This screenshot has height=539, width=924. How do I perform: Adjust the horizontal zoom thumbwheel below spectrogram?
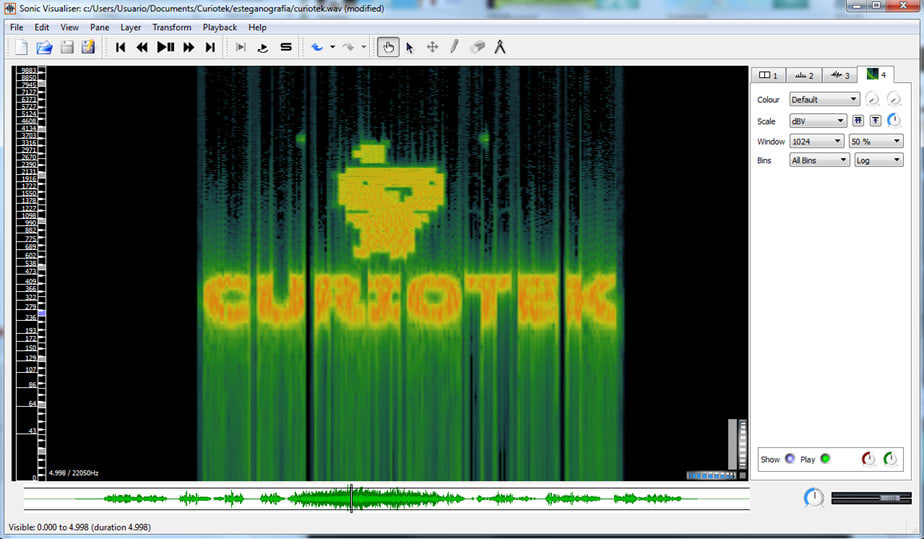712,475
